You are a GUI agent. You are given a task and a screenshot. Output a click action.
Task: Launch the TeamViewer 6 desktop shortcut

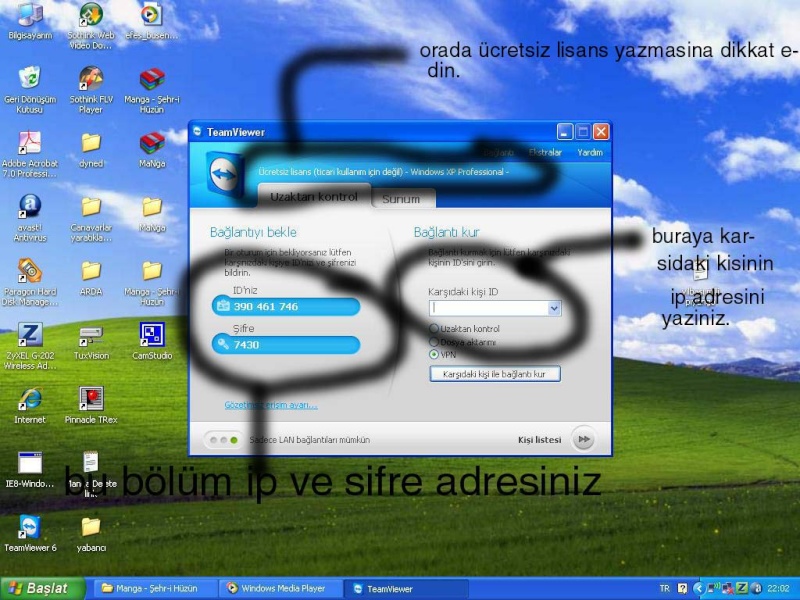30,534
